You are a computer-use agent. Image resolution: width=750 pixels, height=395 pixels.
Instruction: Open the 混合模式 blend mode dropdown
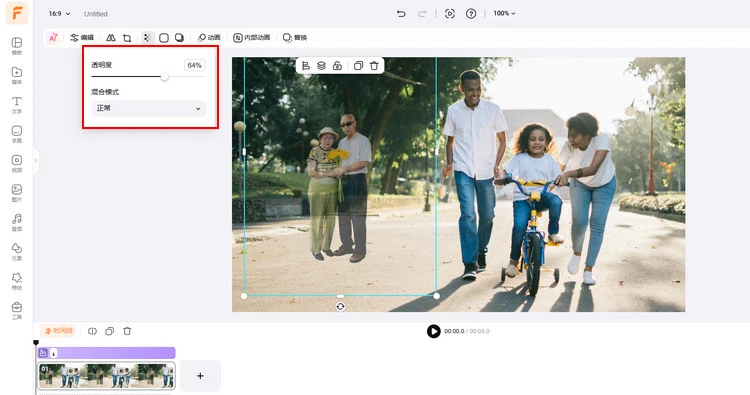coord(148,108)
